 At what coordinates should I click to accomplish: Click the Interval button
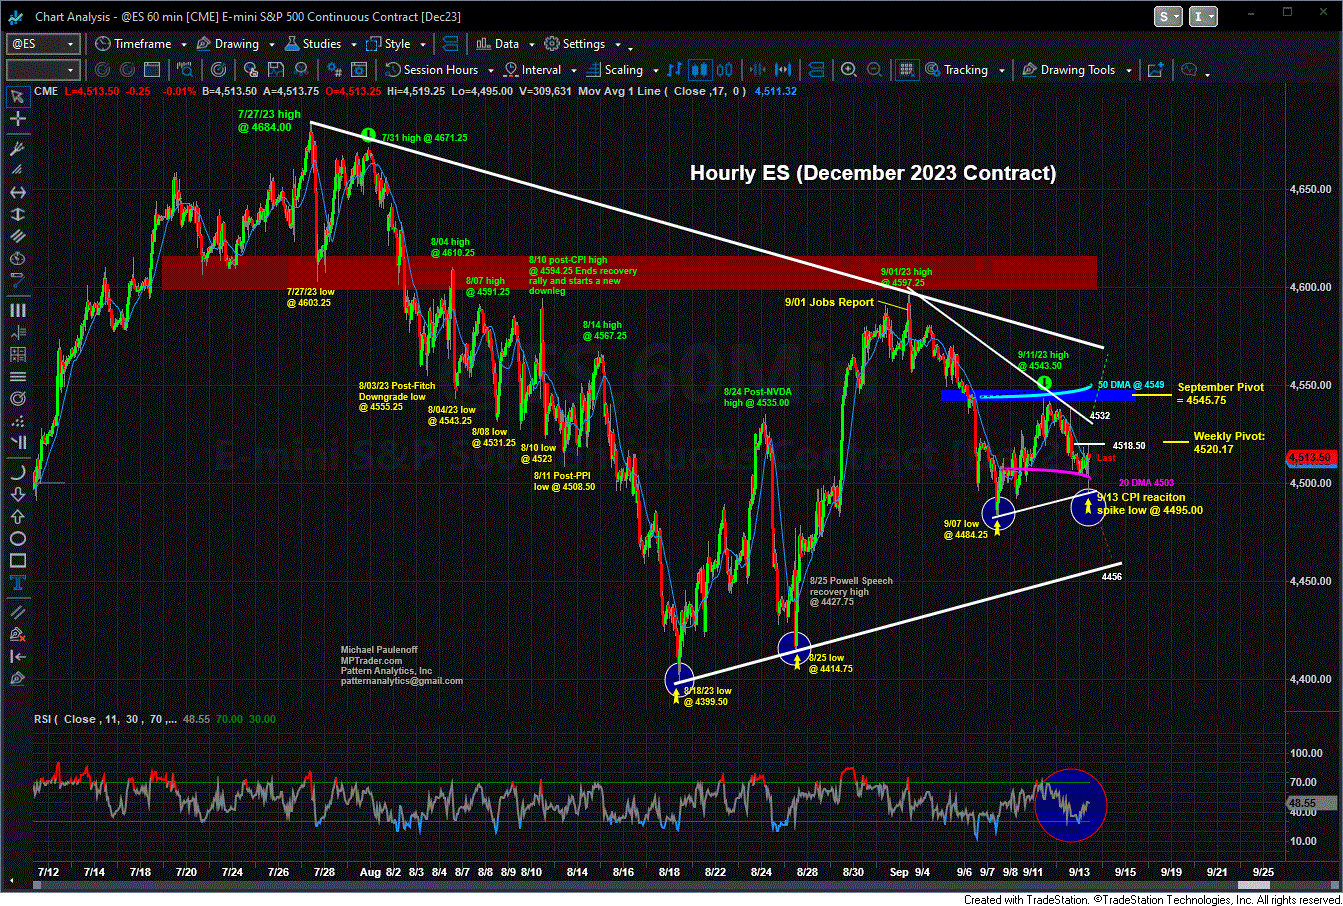(x=531, y=70)
